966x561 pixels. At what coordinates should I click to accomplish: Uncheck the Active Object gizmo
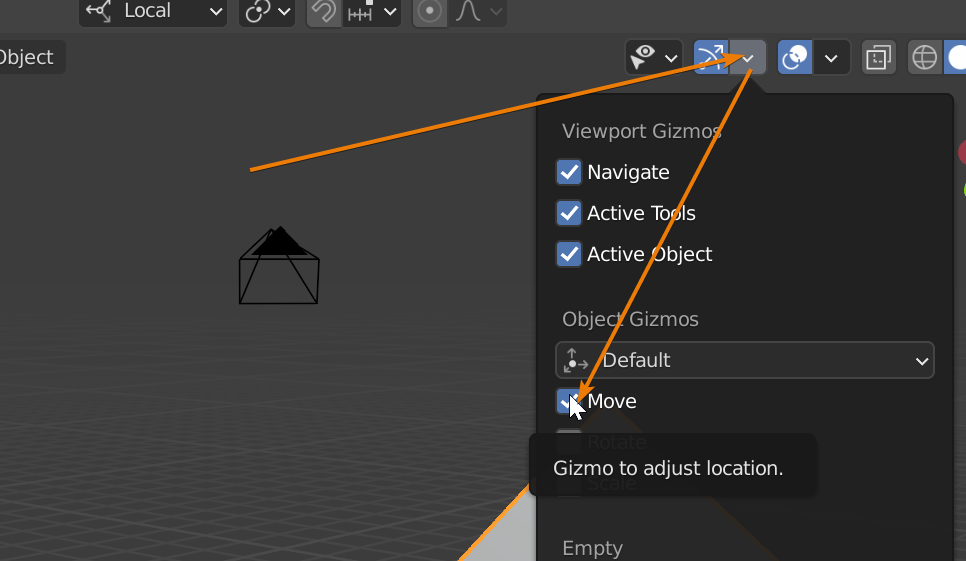pos(569,254)
